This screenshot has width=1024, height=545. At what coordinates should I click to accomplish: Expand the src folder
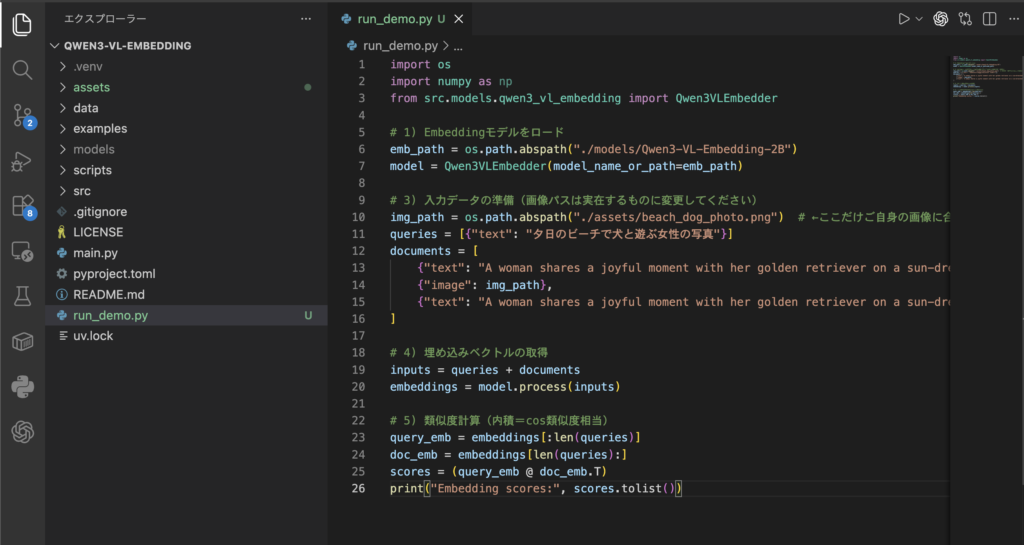tap(82, 191)
